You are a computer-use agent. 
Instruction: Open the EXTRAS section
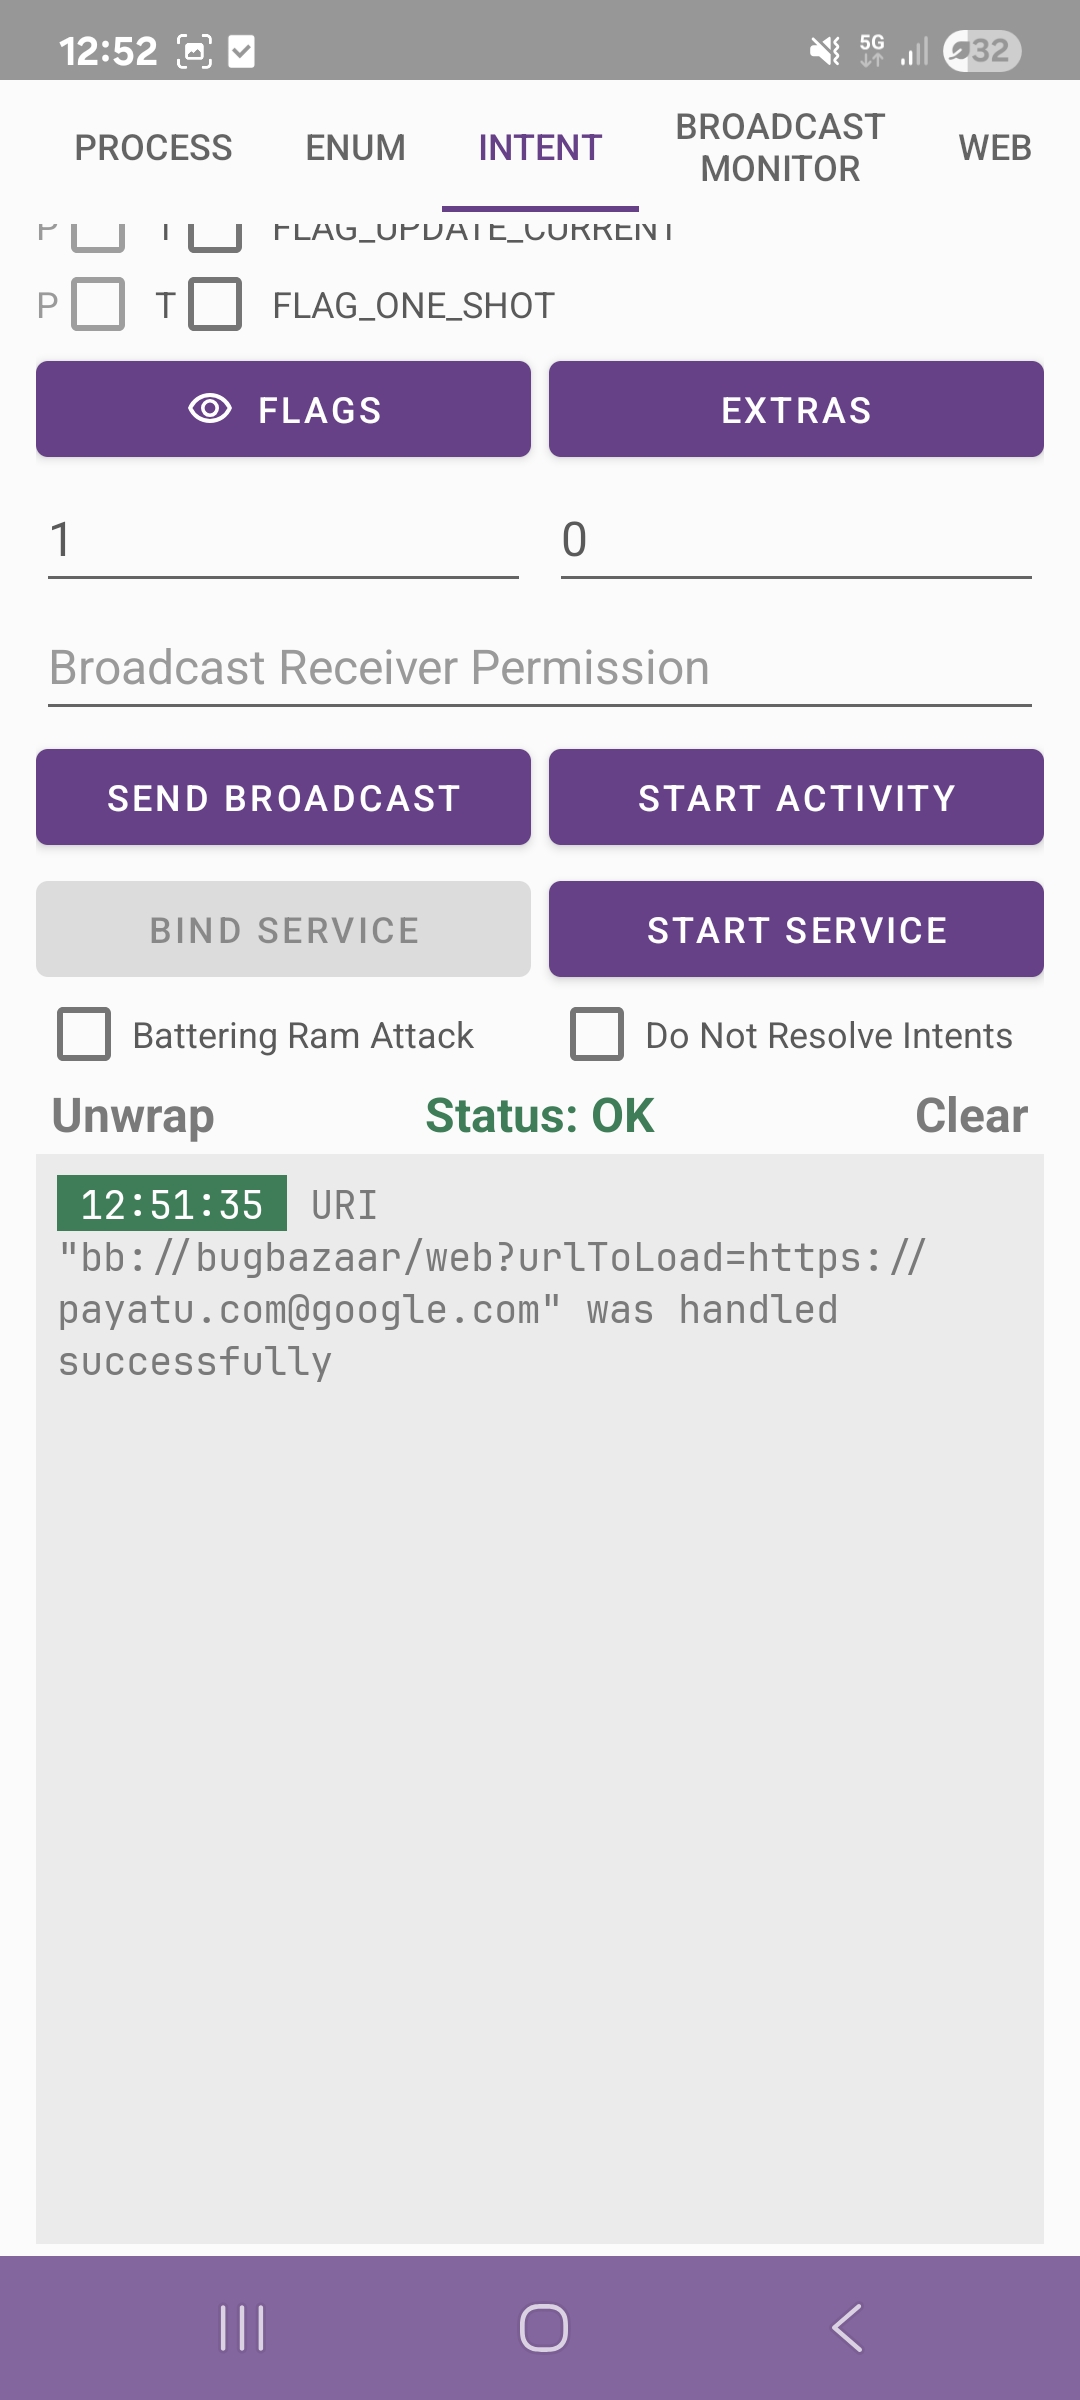tap(796, 409)
